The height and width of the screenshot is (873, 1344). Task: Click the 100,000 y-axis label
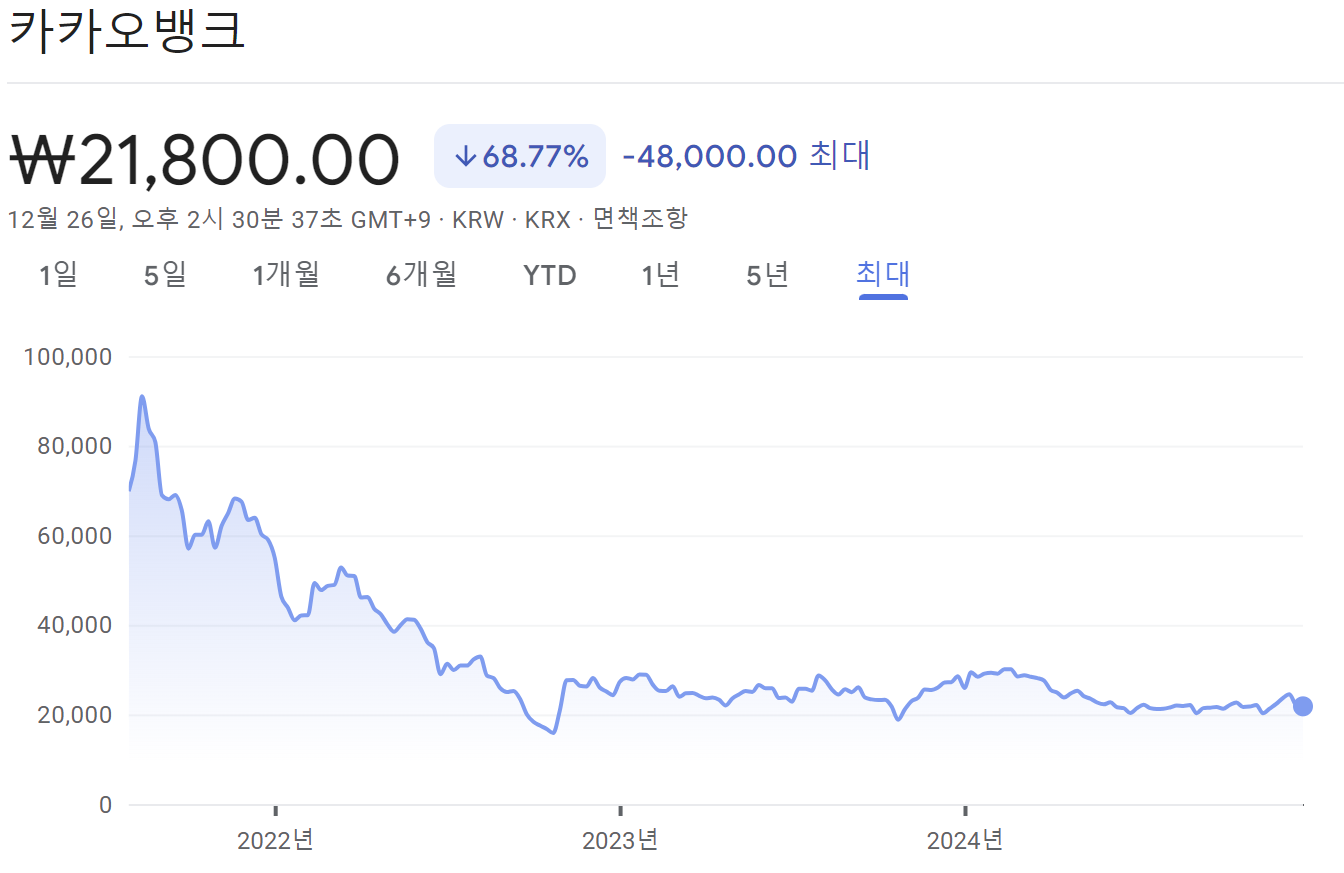66,357
